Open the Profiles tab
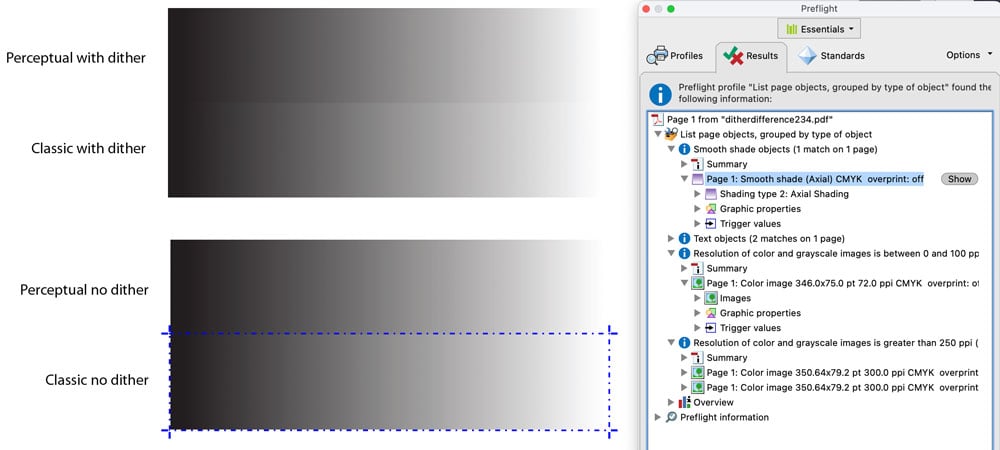The height and width of the screenshot is (450, 1000). [676, 55]
